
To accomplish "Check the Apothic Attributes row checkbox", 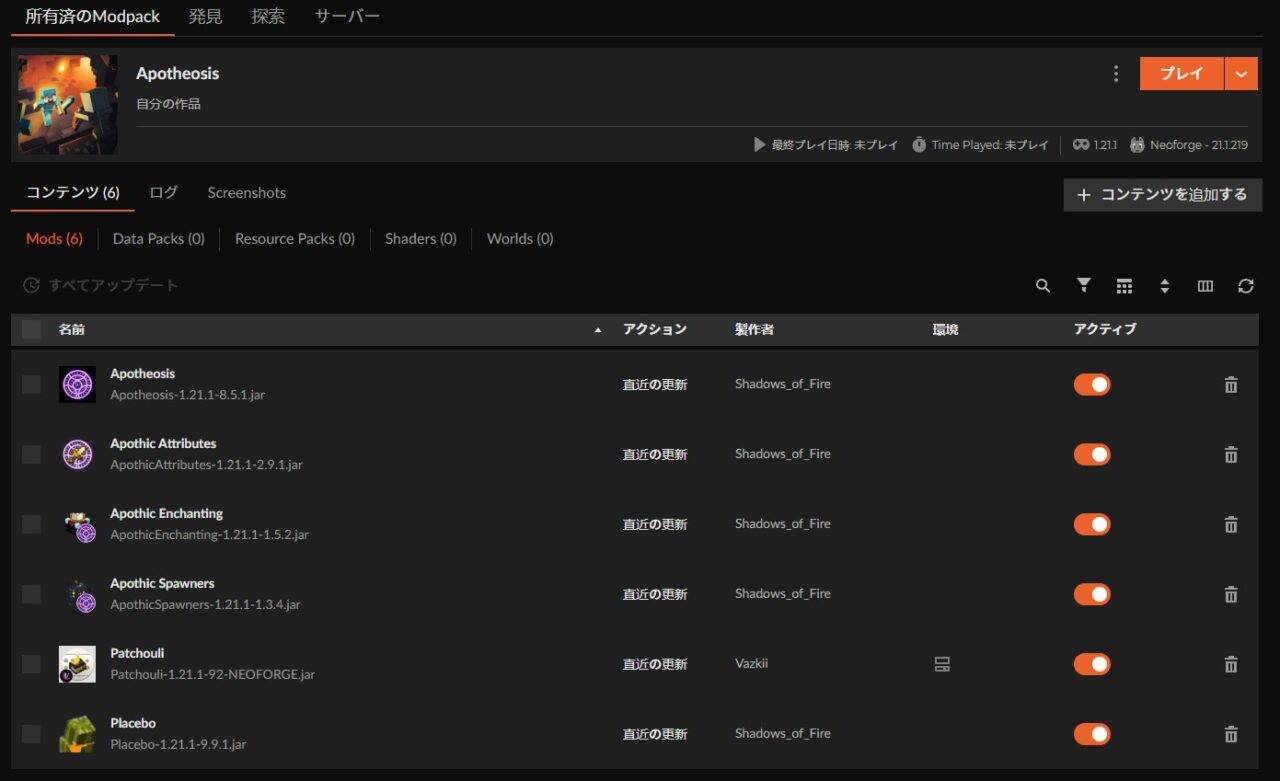I will [32, 455].
